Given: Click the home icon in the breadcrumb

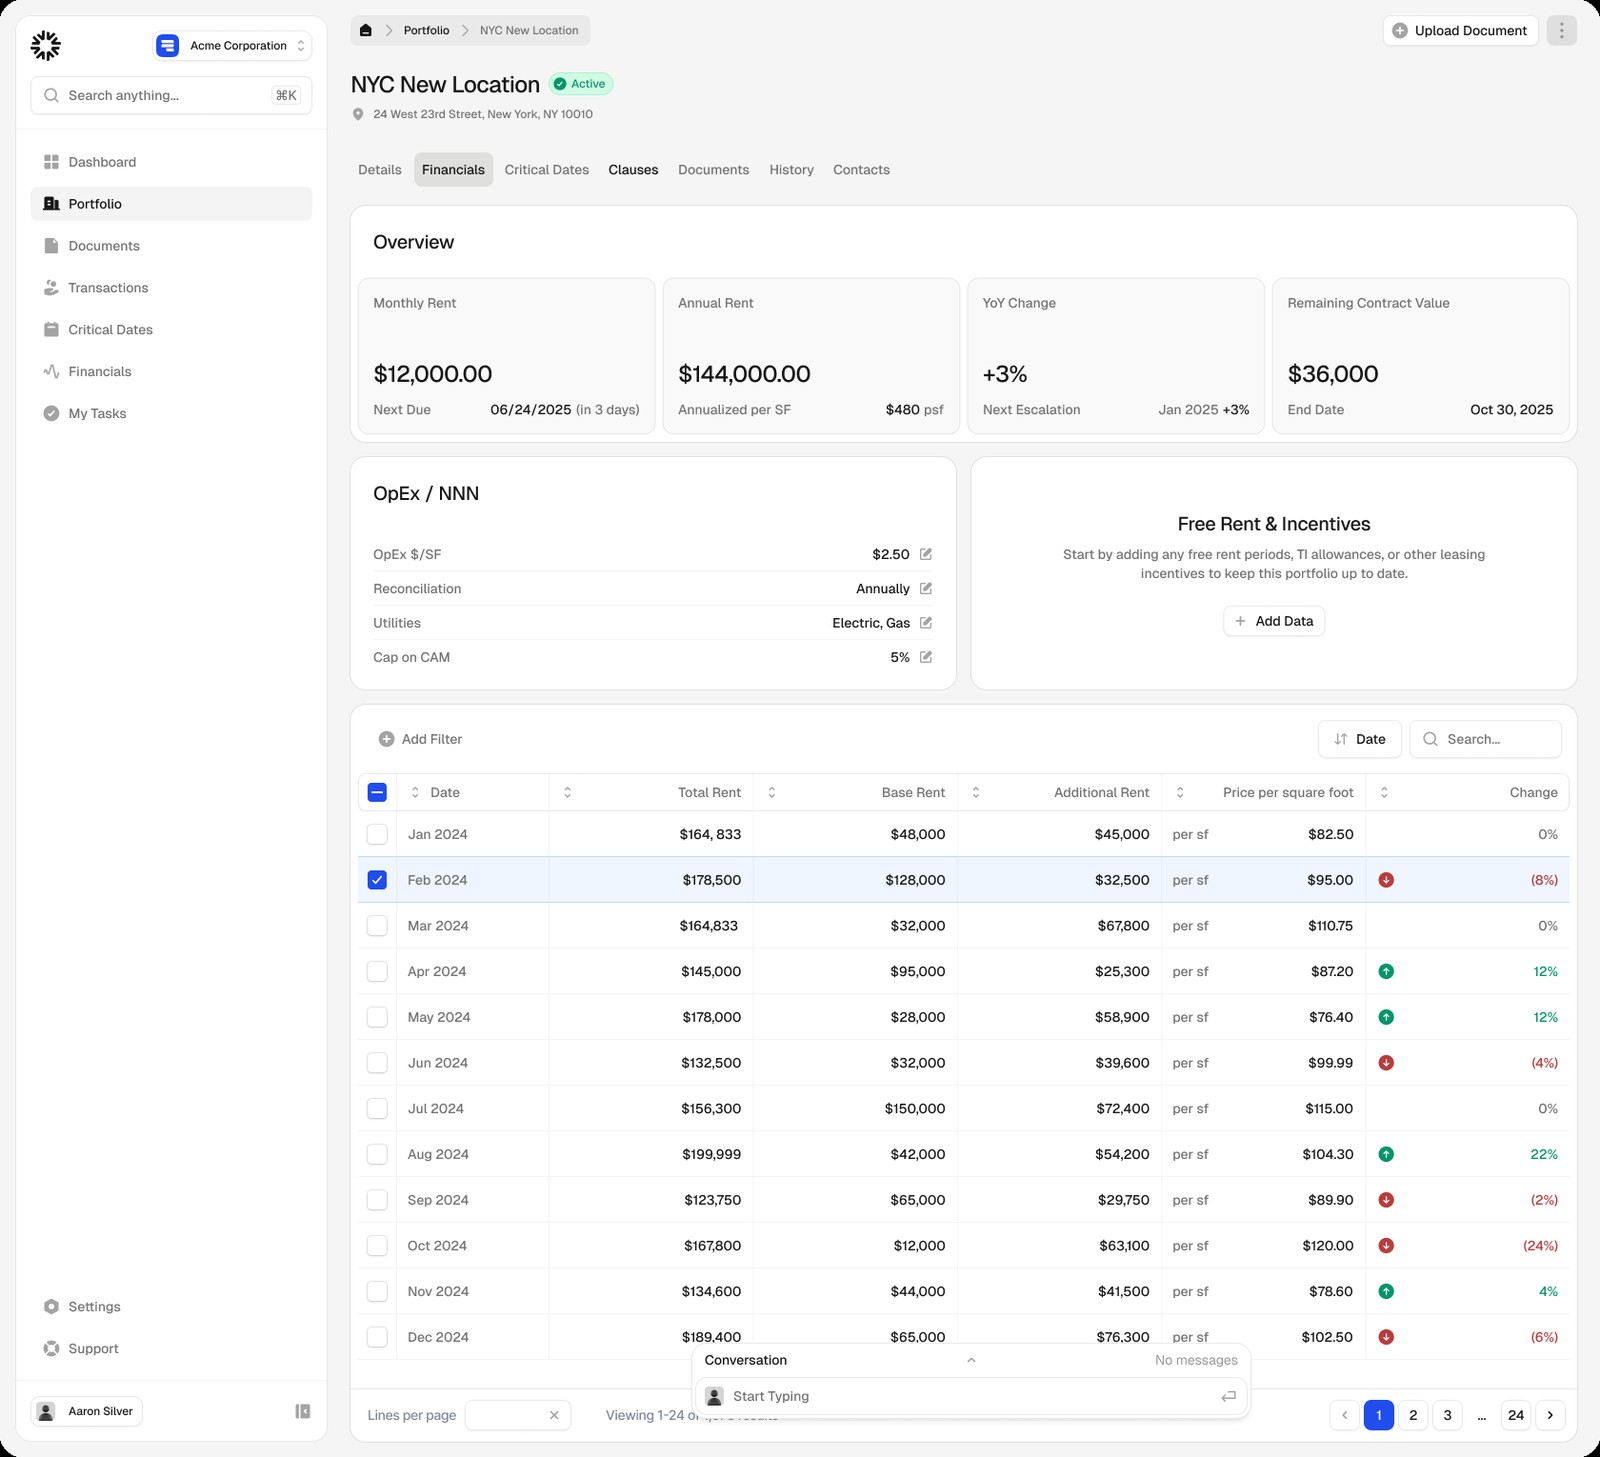Looking at the screenshot, I should 366,30.
